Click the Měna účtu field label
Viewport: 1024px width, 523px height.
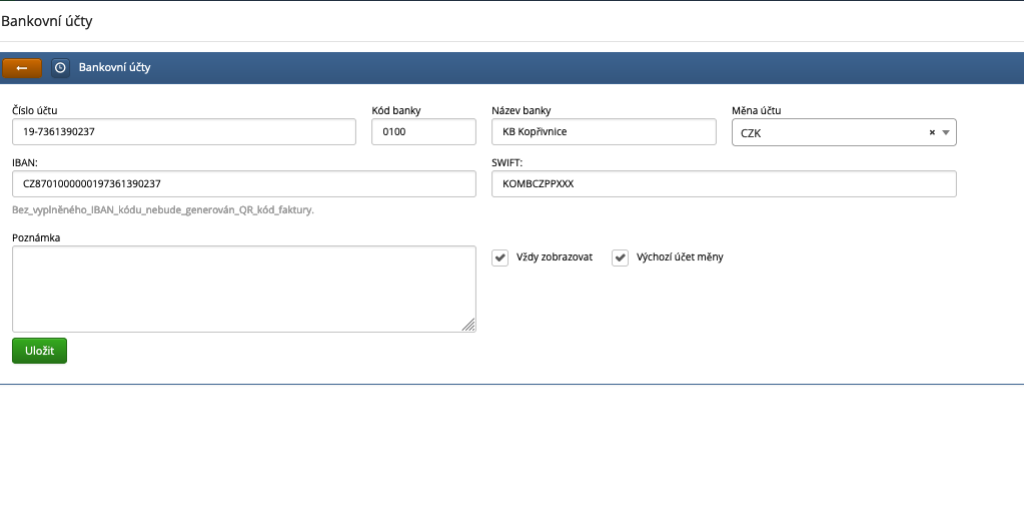pyautogui.click(x=757, y=110)
